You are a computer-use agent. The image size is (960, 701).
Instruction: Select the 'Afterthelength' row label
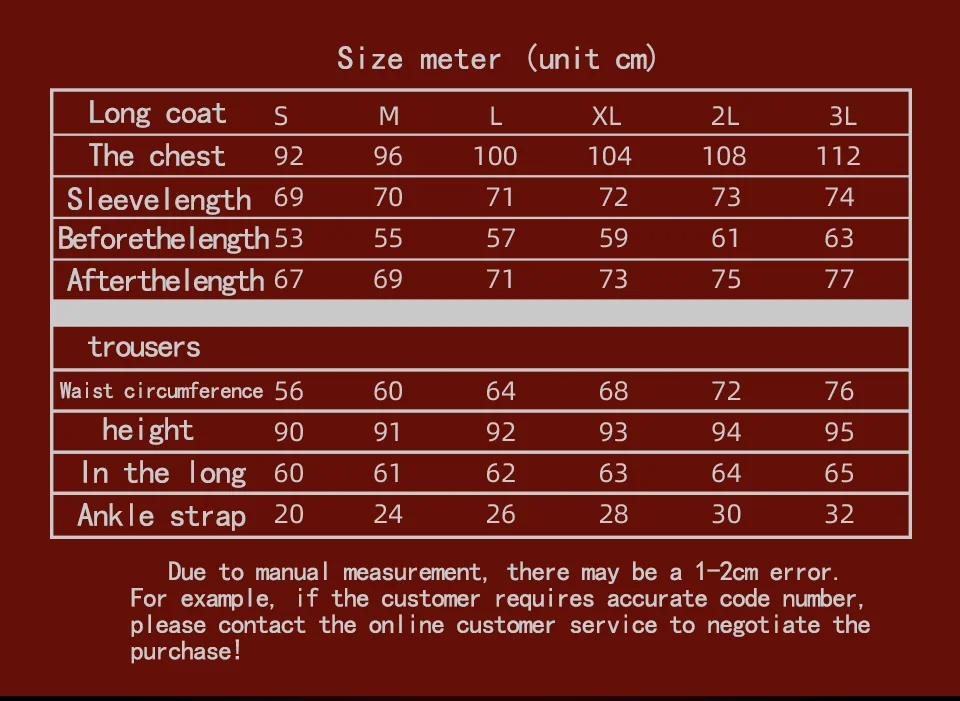[x=165, y=281]
